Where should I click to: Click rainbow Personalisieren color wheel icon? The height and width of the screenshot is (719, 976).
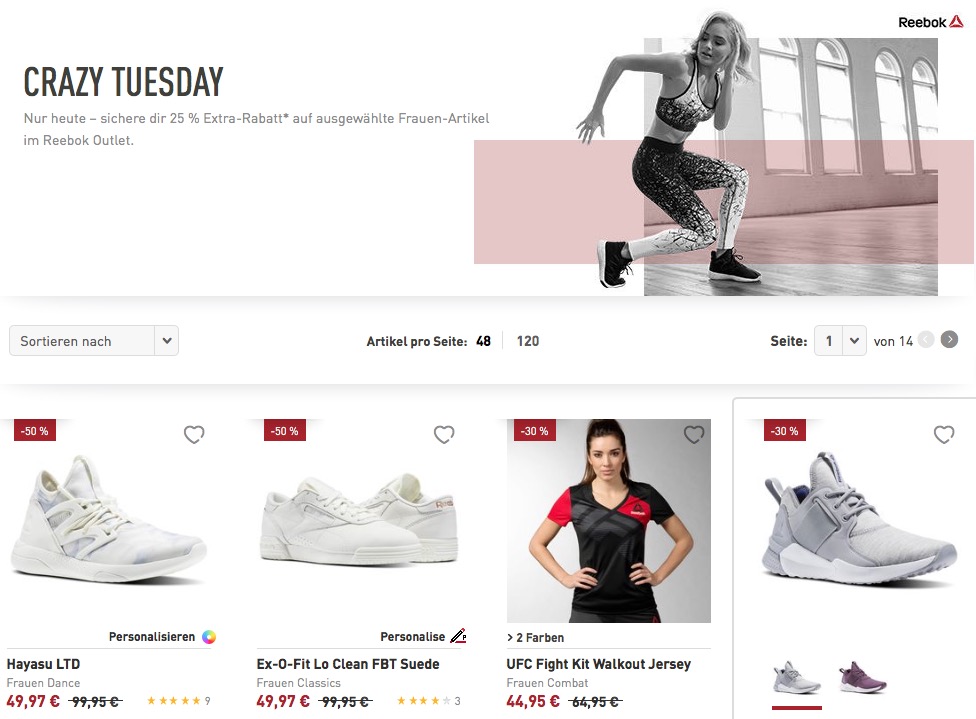pos(209,637)
